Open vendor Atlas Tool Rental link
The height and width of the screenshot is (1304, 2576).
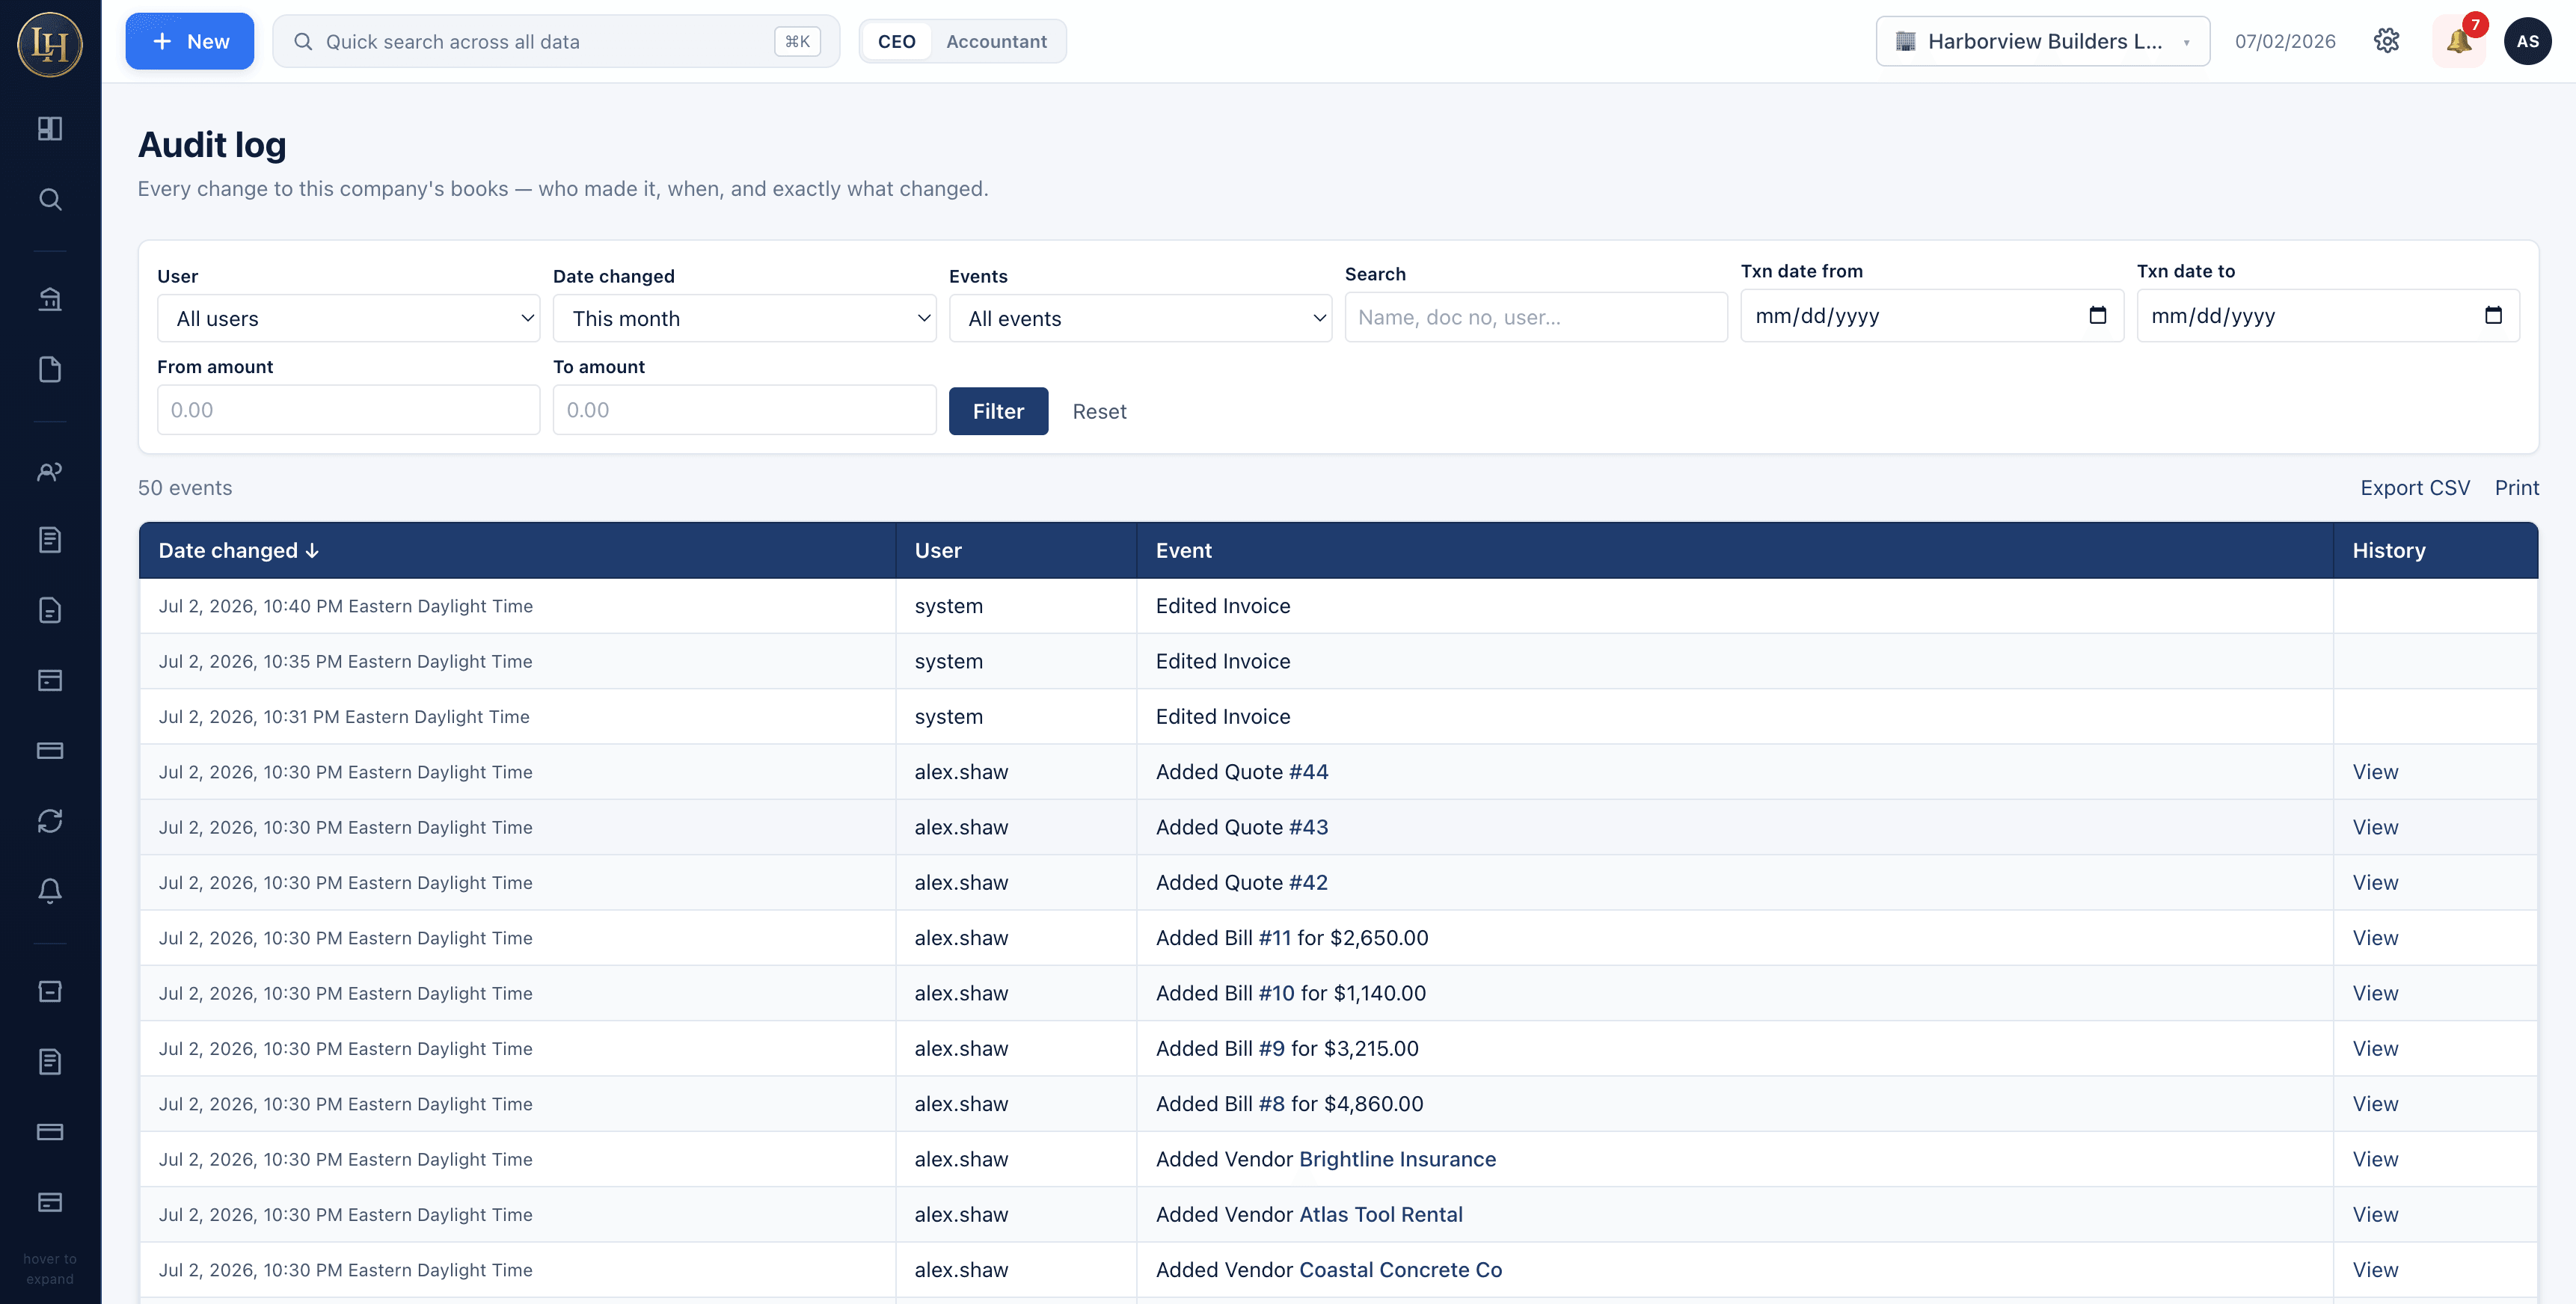pyautogui.click(x=1380, y=1215)
